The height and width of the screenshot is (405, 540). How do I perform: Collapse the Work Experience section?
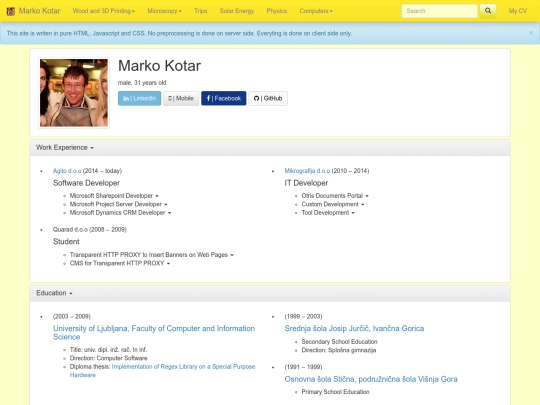click(65, 147)
